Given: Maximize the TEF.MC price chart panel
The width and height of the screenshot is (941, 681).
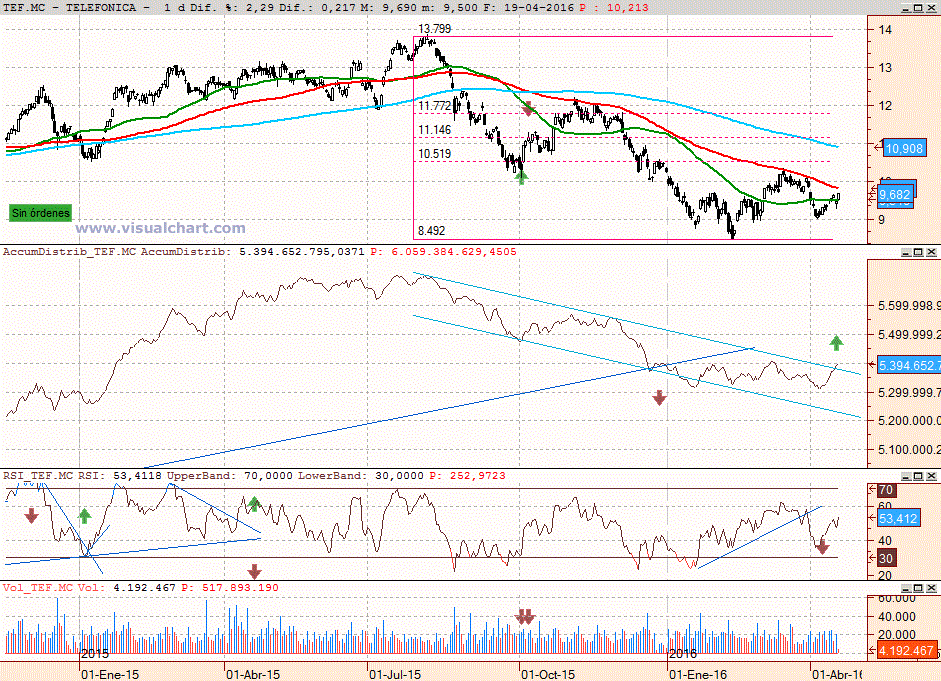Looking at the screenshot, I should (918, 8).
